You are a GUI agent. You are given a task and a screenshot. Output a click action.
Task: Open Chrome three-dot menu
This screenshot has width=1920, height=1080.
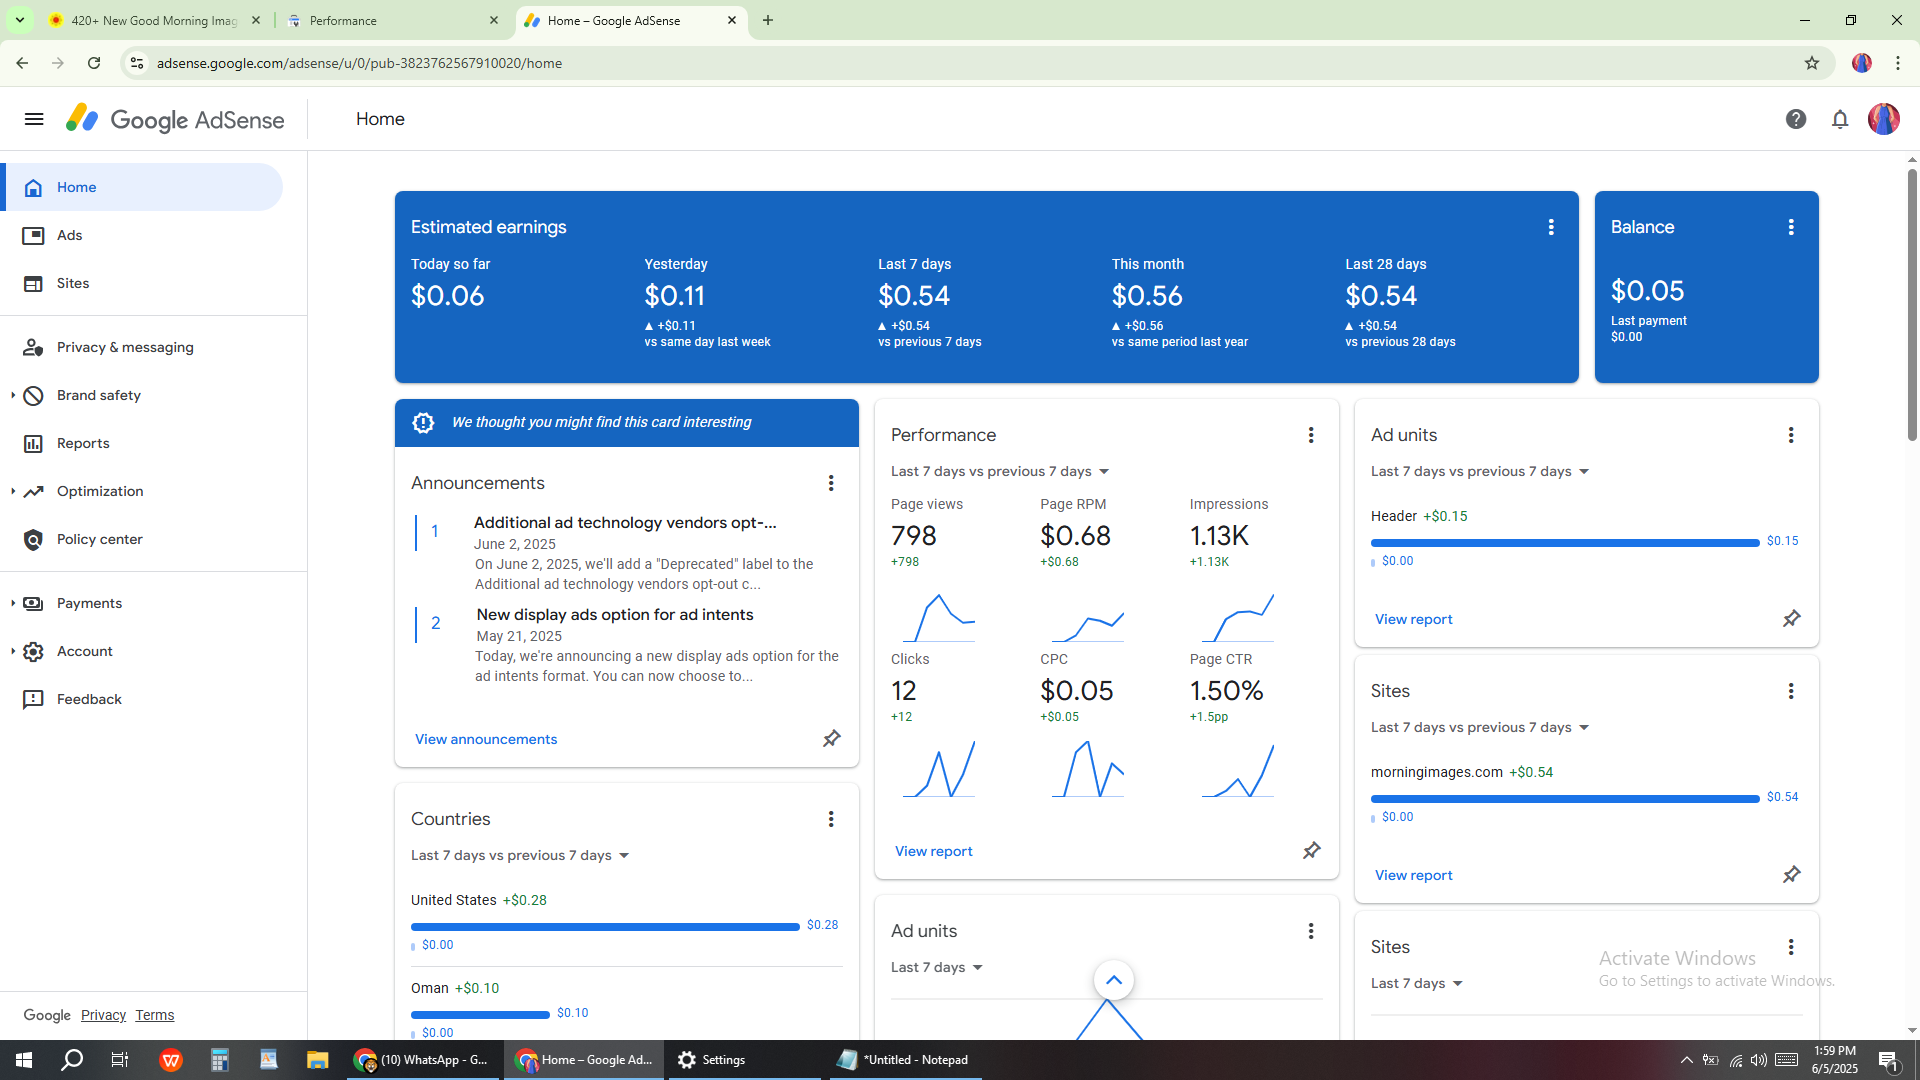pyautogui.click(x=1898, y=63)
